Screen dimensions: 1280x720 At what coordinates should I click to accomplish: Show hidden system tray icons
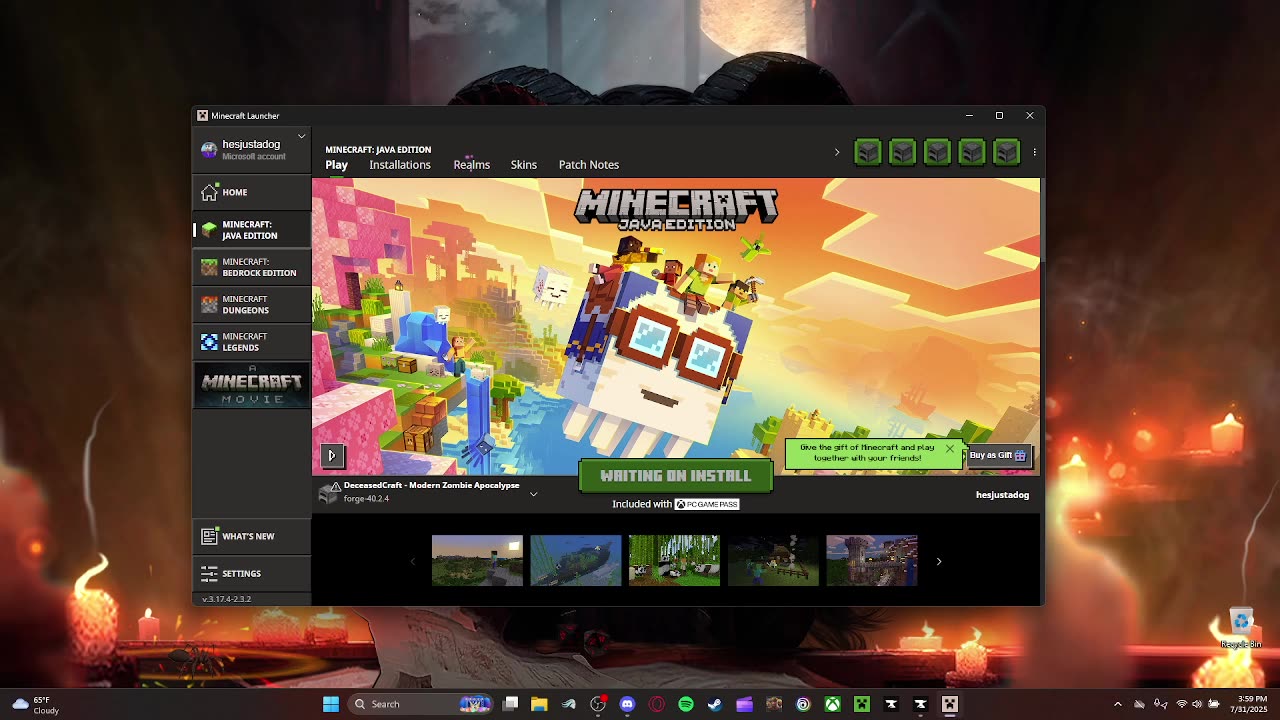[x=1118, y=704]
